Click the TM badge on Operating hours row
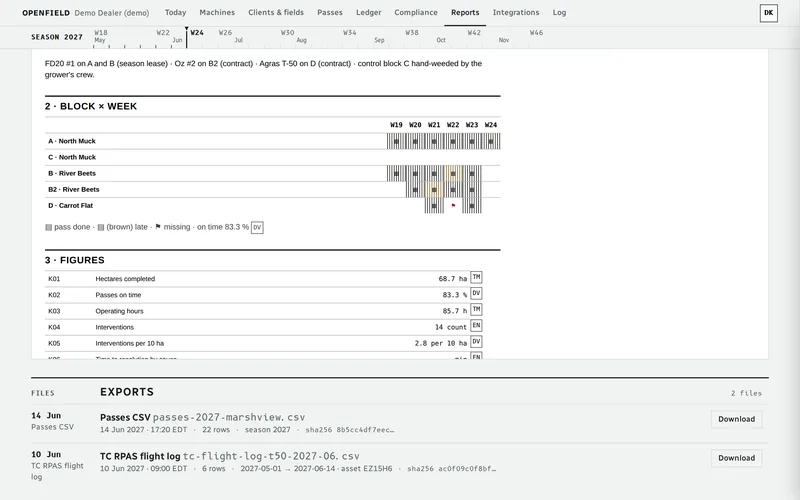800x500 pixels. (x=476, y=310)
